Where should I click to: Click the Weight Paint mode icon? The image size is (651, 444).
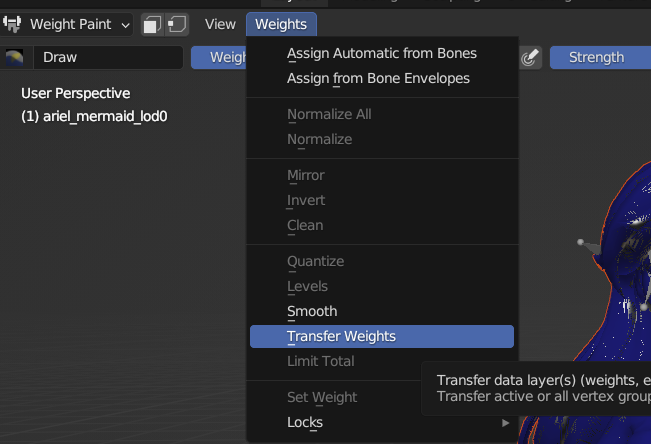pos(12,24)
